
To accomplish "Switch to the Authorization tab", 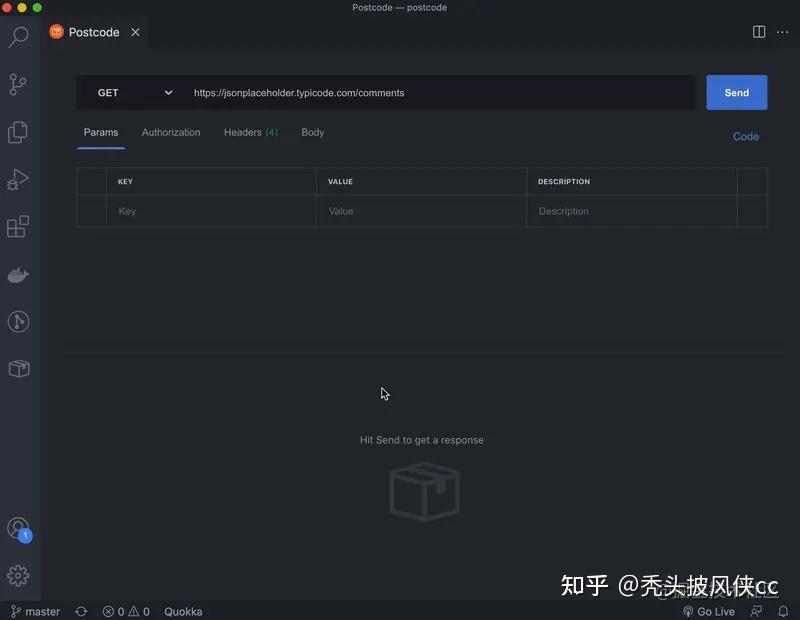I will pos(171,133).
